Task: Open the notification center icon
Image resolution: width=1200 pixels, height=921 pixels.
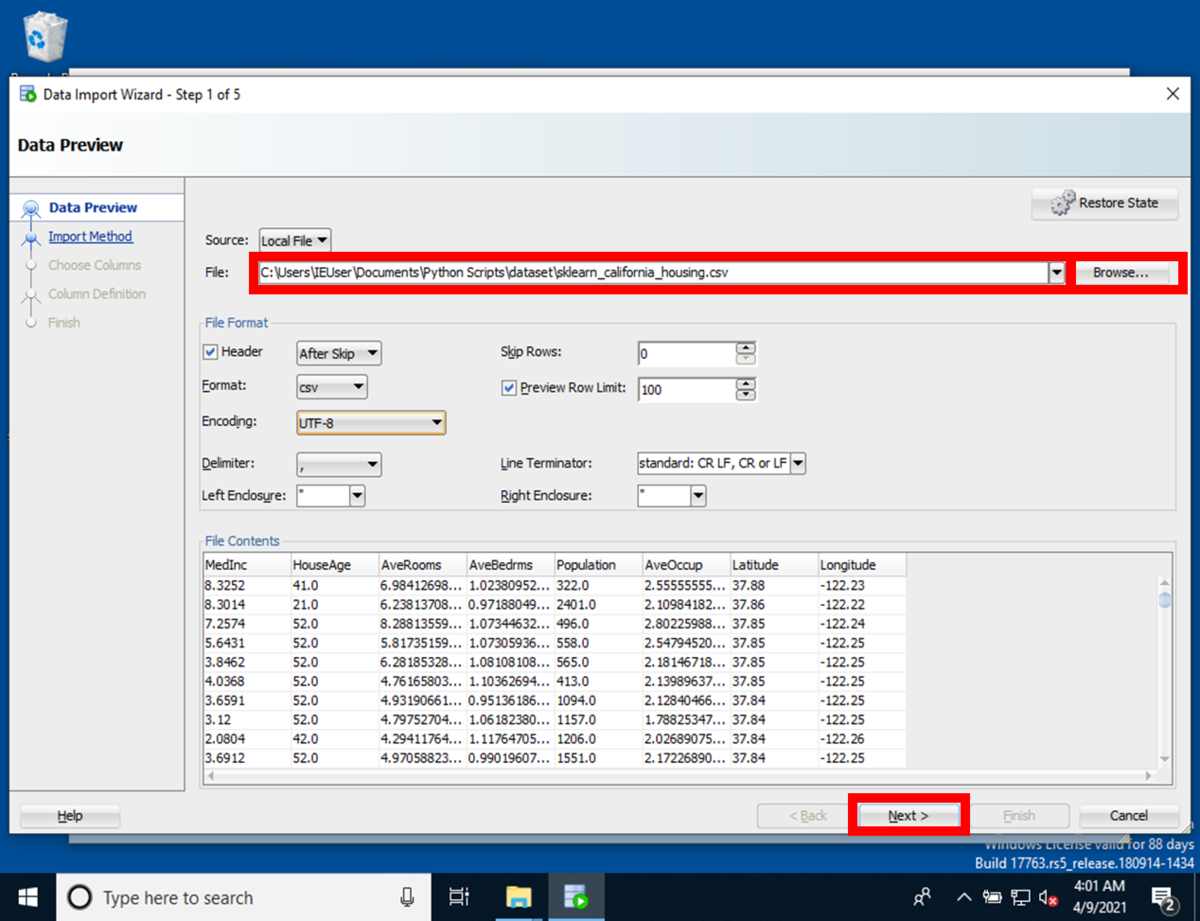Action: [x=1163, y=897]
